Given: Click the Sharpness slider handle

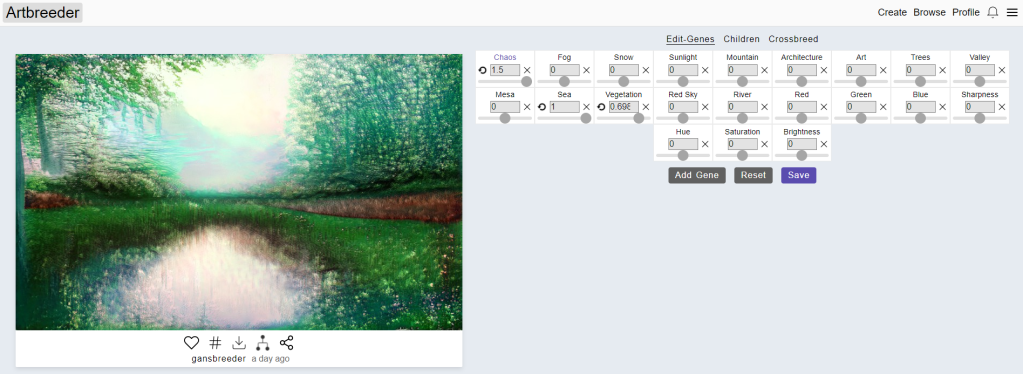Looking at the screenshot, I should pyautogui.click(x=980, y=118).
